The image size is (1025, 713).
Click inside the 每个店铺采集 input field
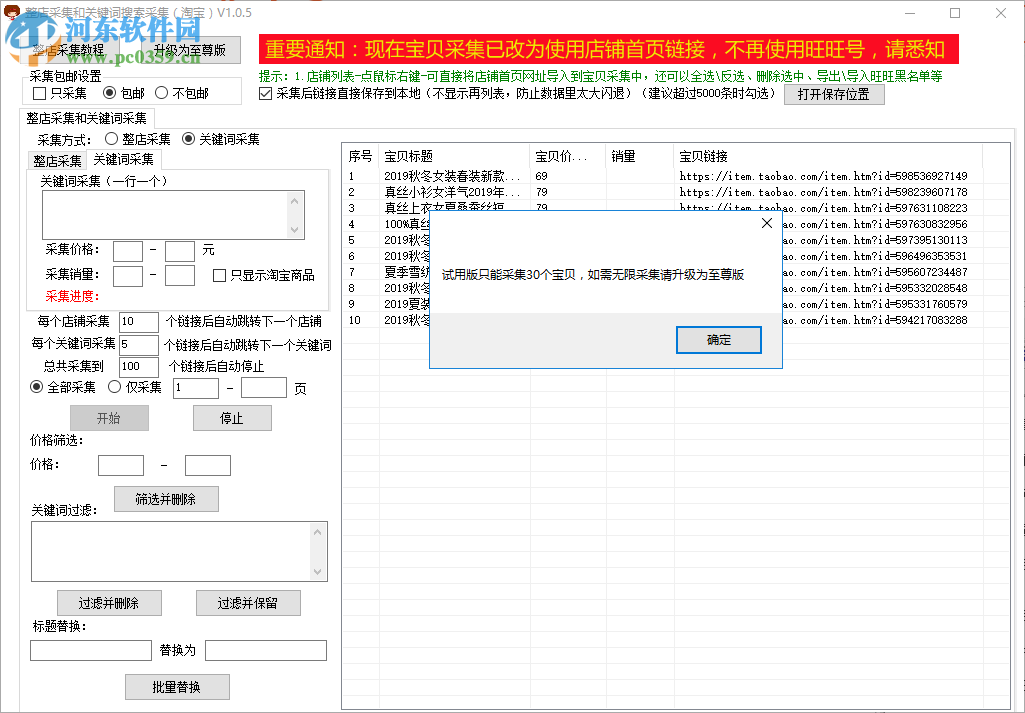138,321
